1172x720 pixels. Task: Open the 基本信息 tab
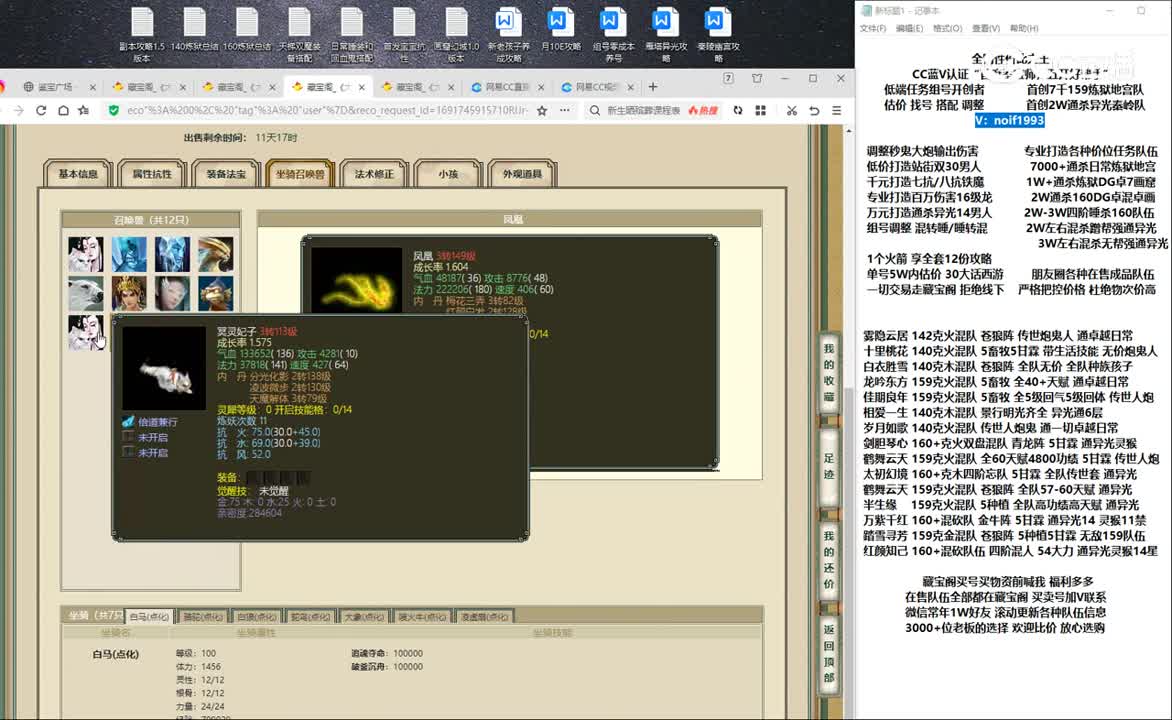pyautogui.click(x=78, y=173)
